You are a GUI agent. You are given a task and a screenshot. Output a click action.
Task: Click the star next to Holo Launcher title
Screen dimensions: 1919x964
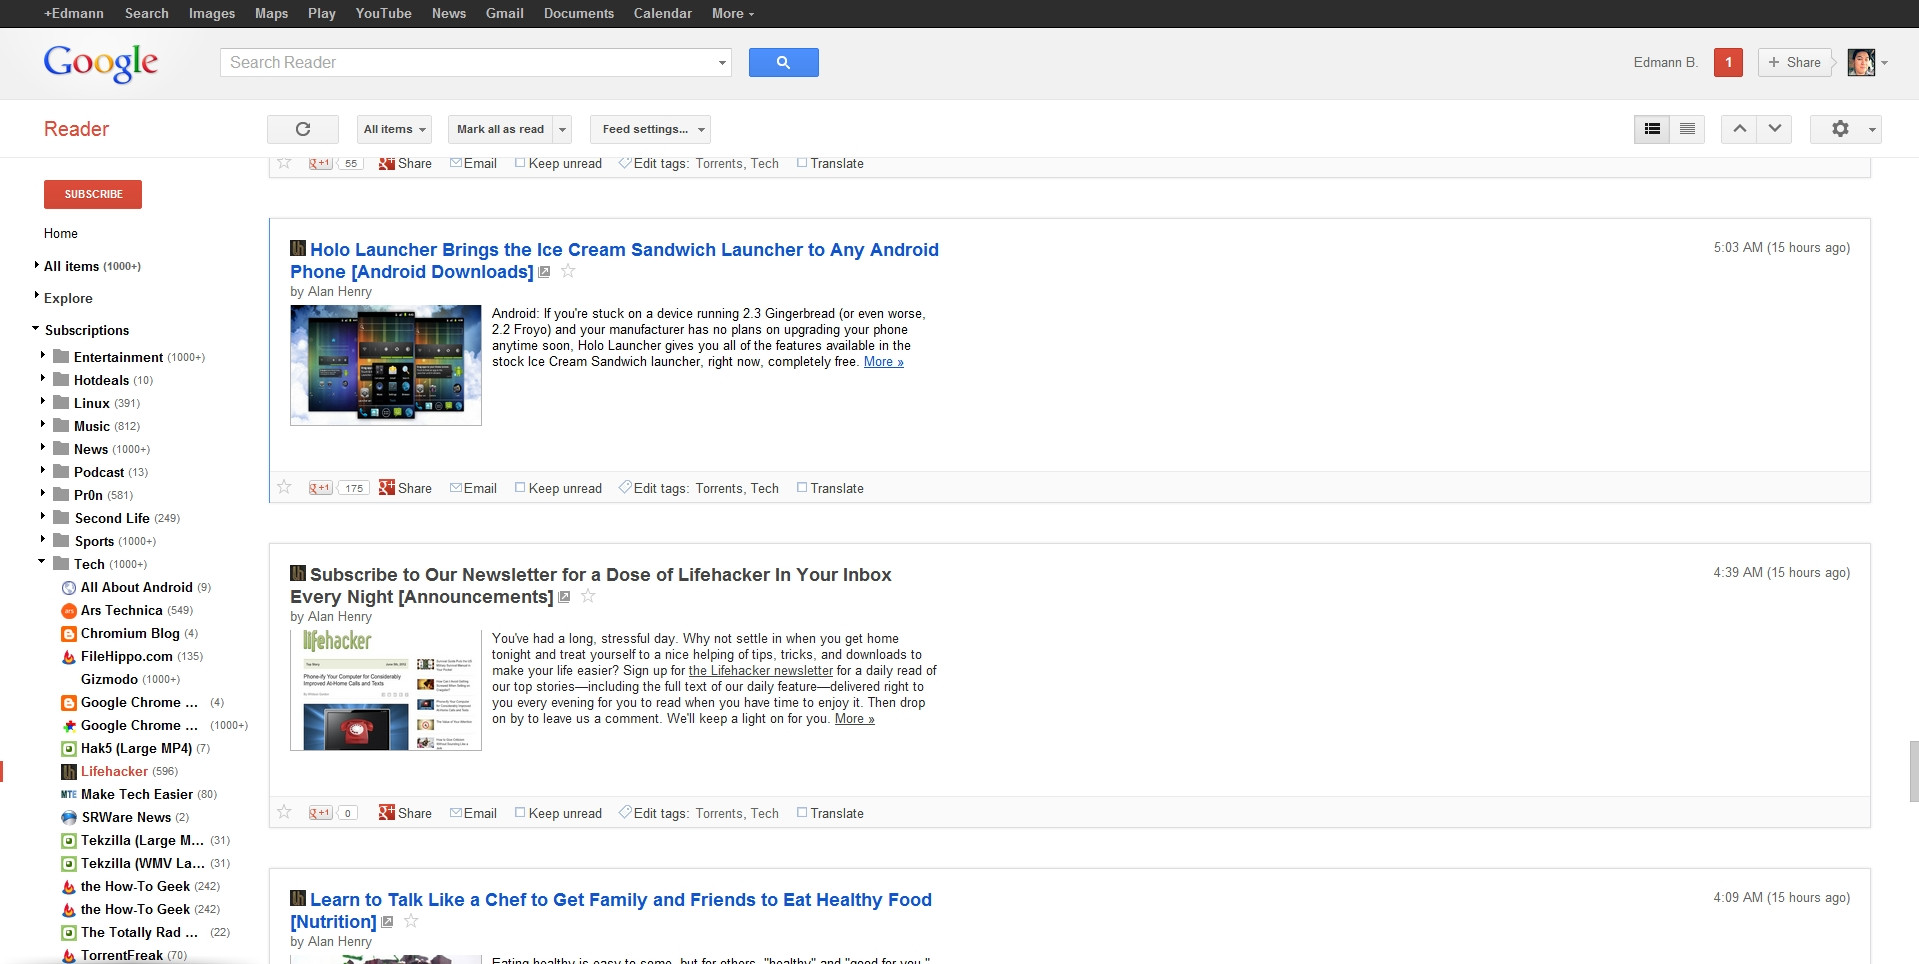[568, 271]
